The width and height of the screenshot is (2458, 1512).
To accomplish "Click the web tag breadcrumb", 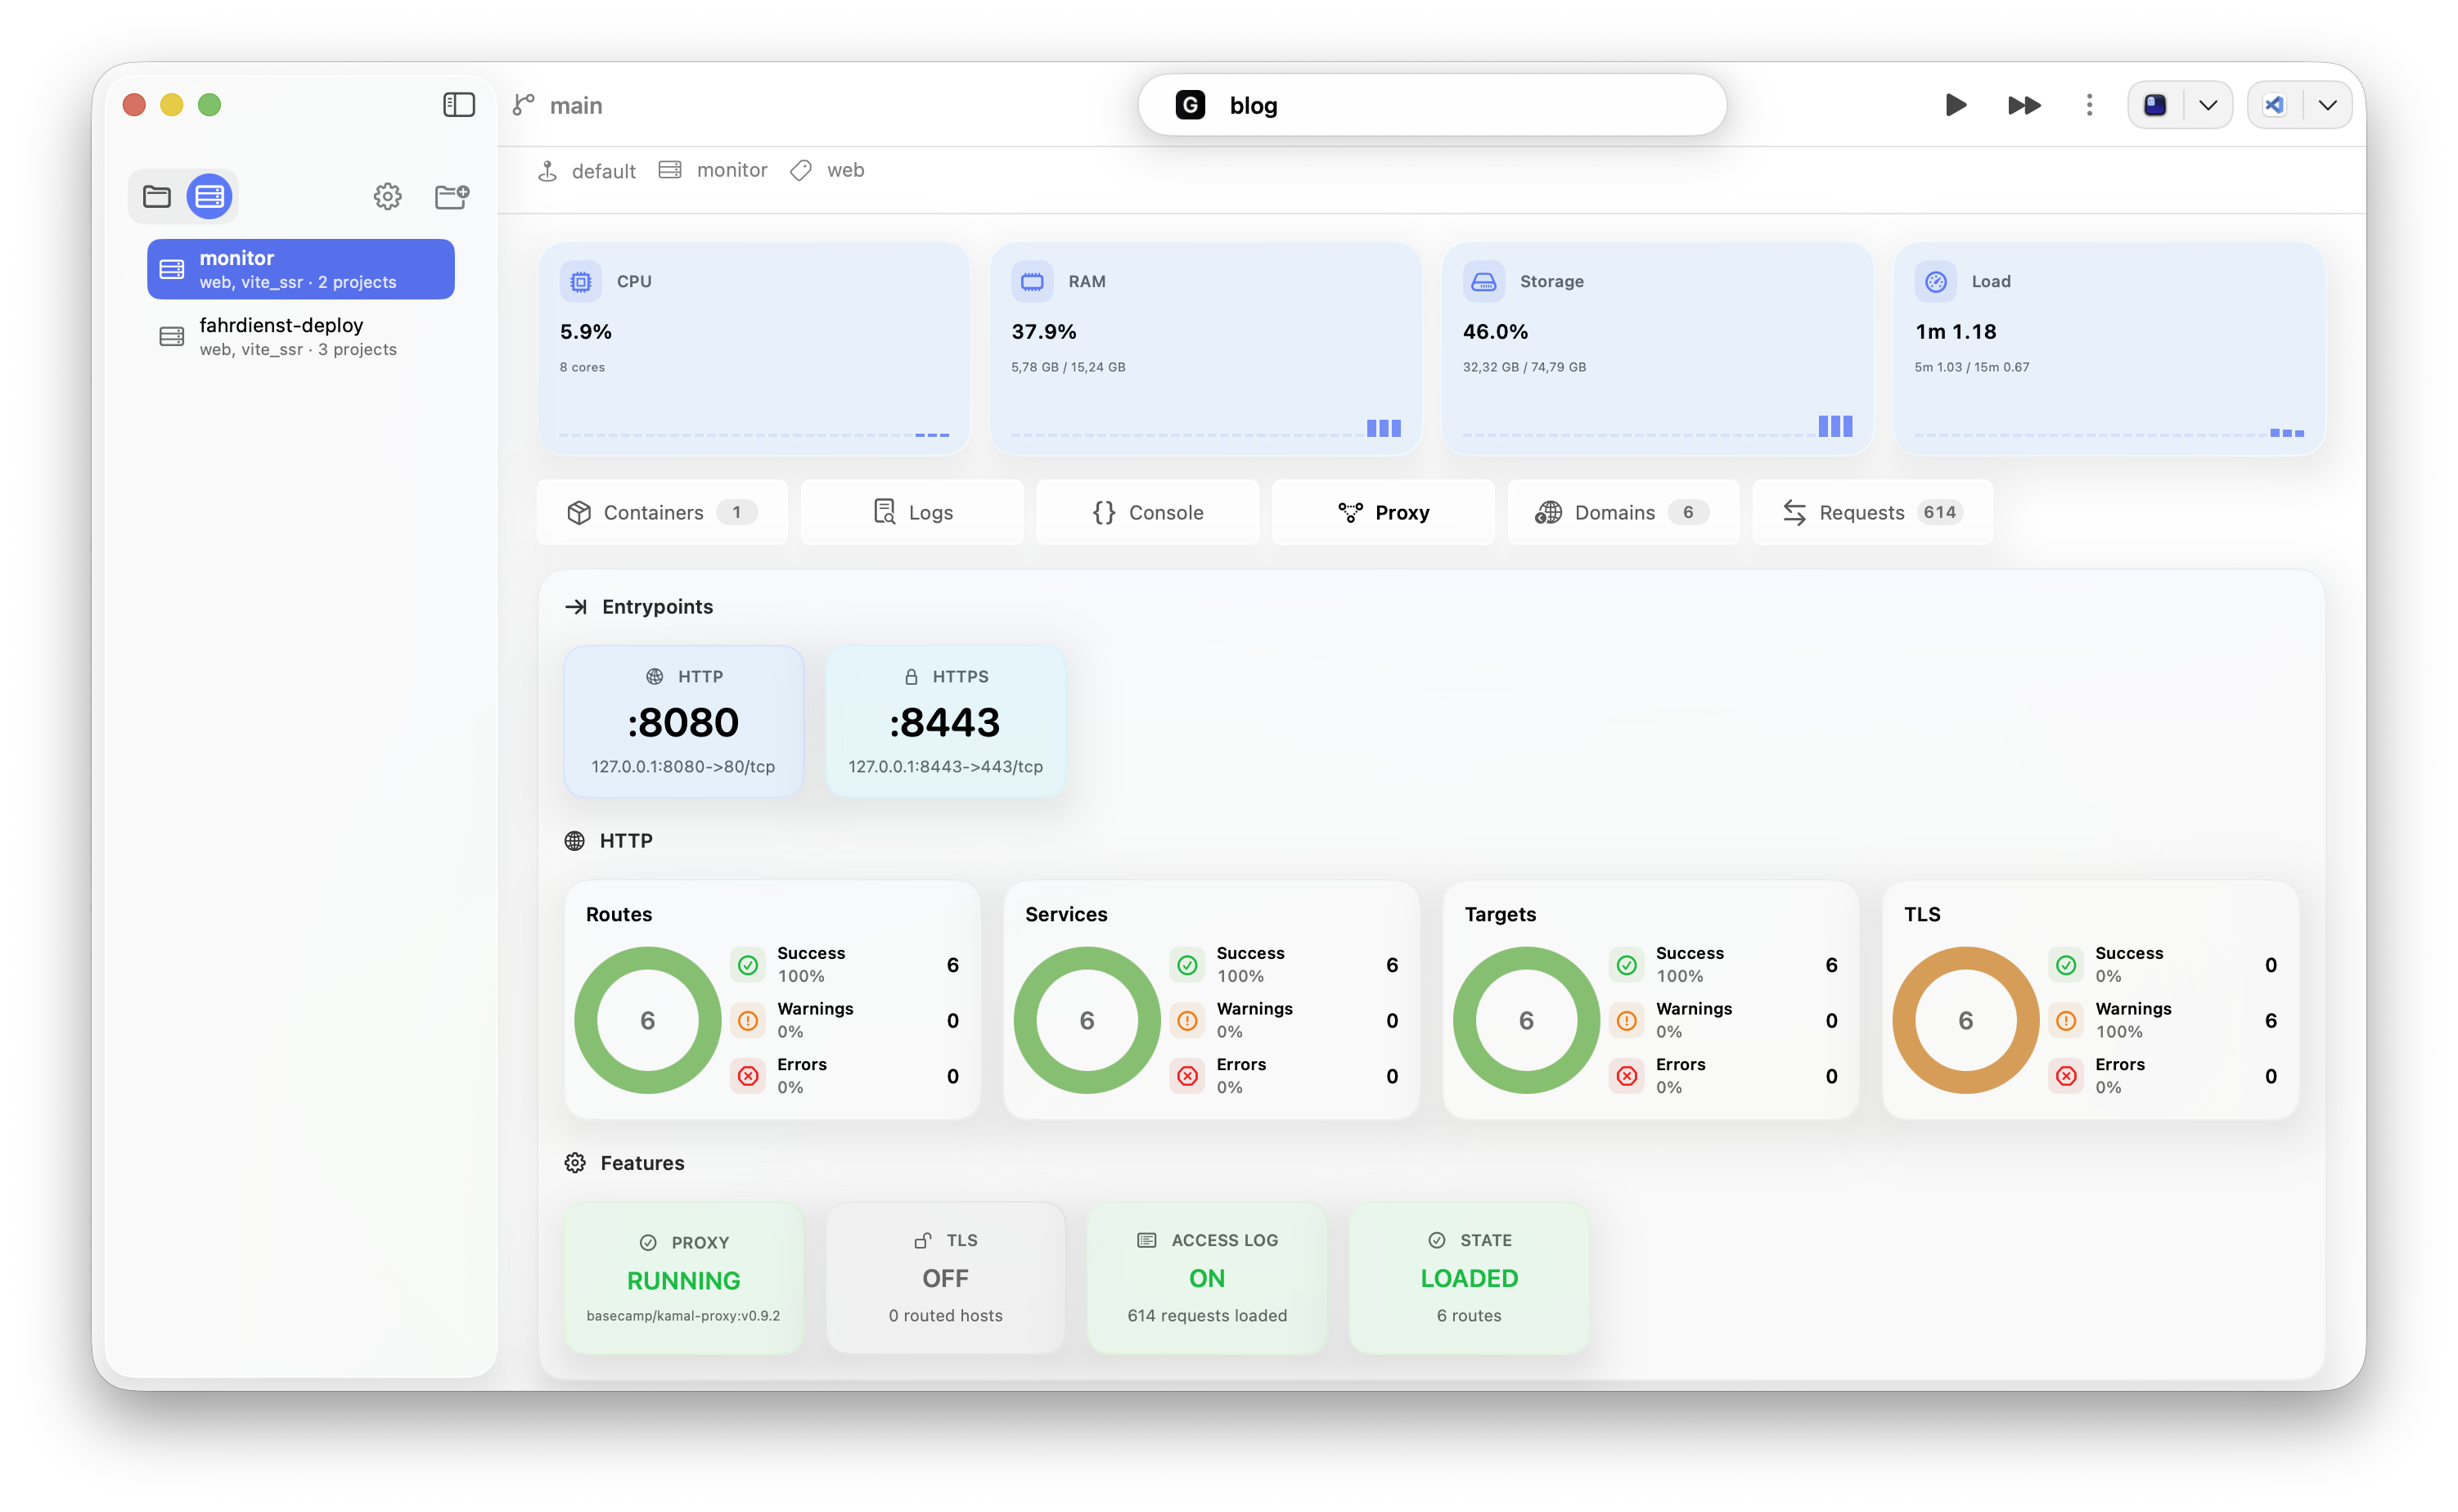I will pos(827,170).
